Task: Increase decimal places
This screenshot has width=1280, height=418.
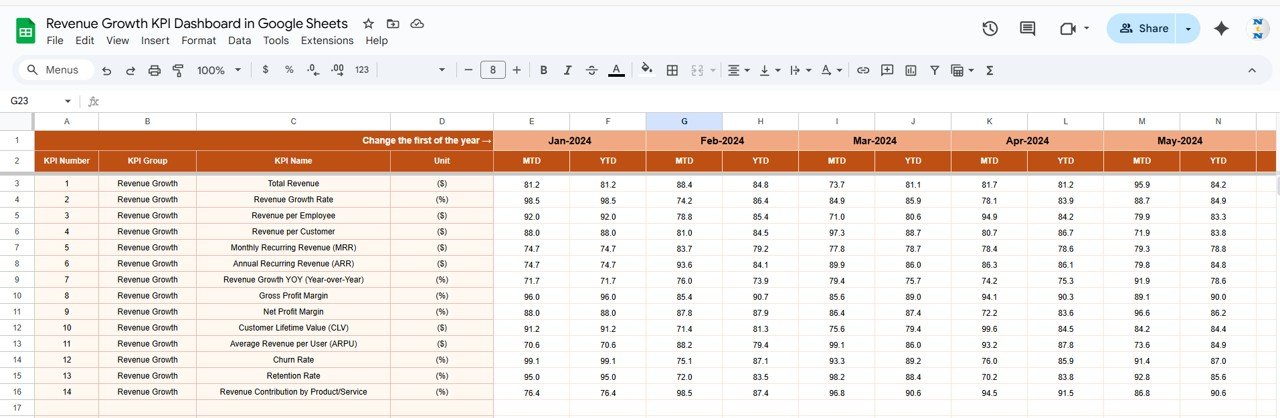Action: [x=337, y=70]
